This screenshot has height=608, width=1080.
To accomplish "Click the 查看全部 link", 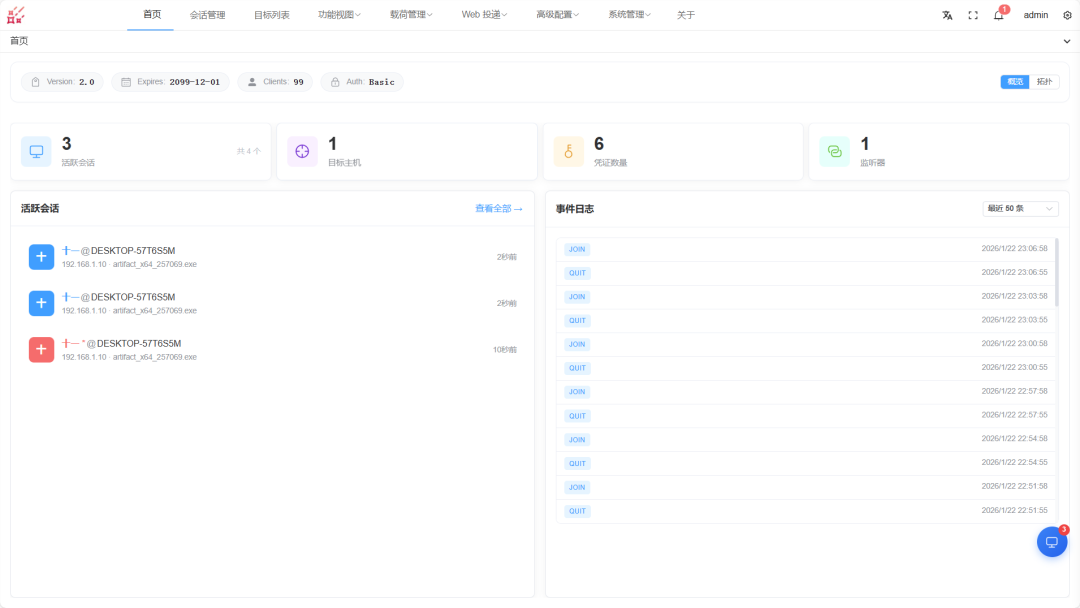I will [499, 209].
